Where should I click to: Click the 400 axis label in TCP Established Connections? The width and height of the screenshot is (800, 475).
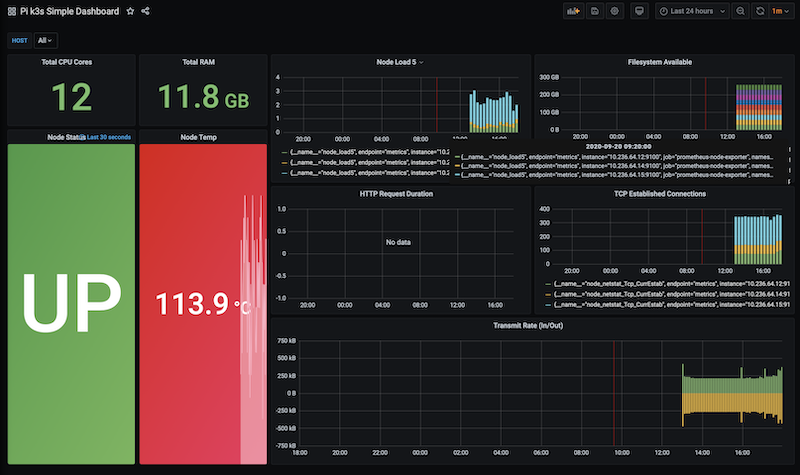544,209
